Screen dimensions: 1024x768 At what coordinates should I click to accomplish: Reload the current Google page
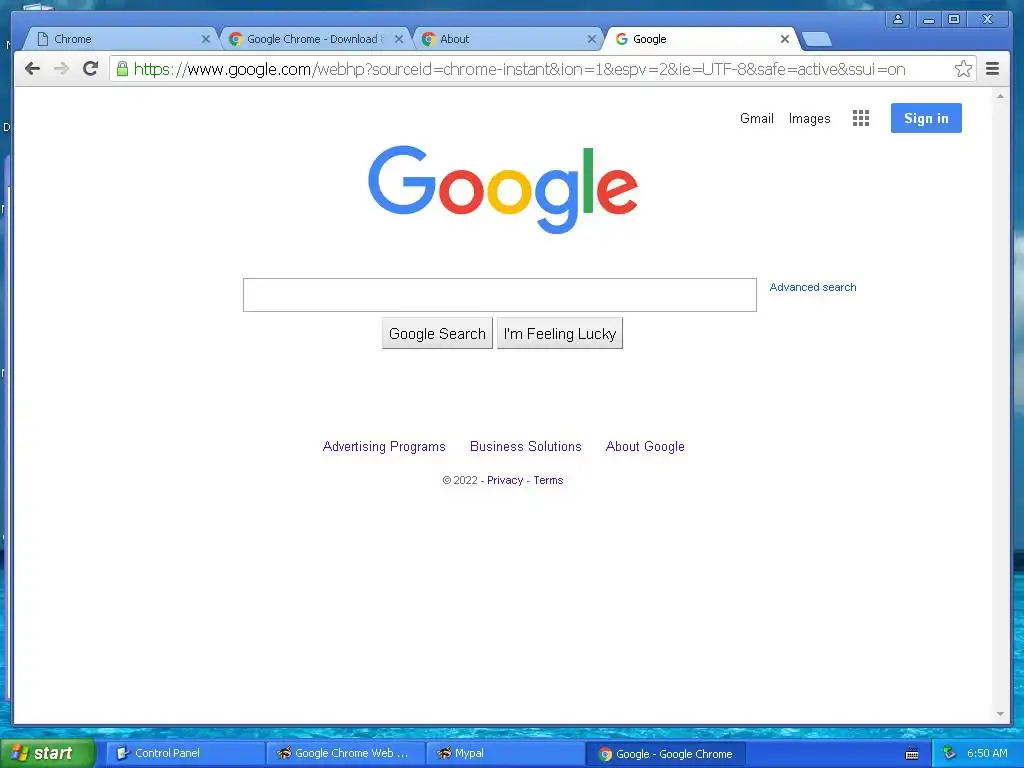(x=91, y=69)
